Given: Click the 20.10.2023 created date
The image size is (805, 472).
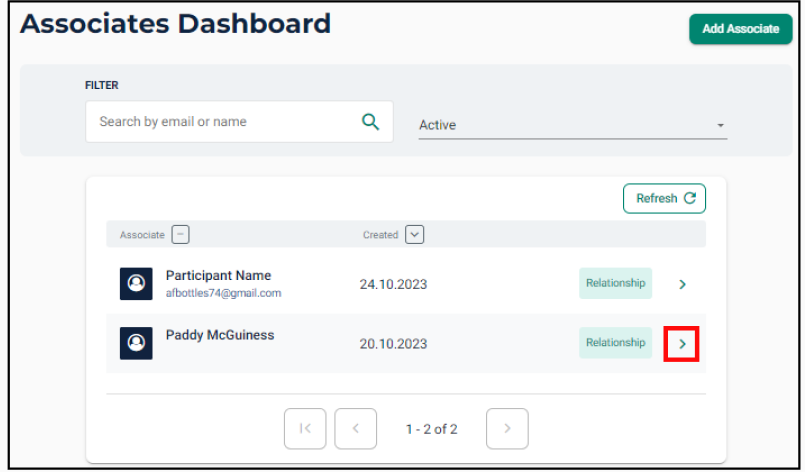Looking at the screenshot, I should [x=393, y=344].
